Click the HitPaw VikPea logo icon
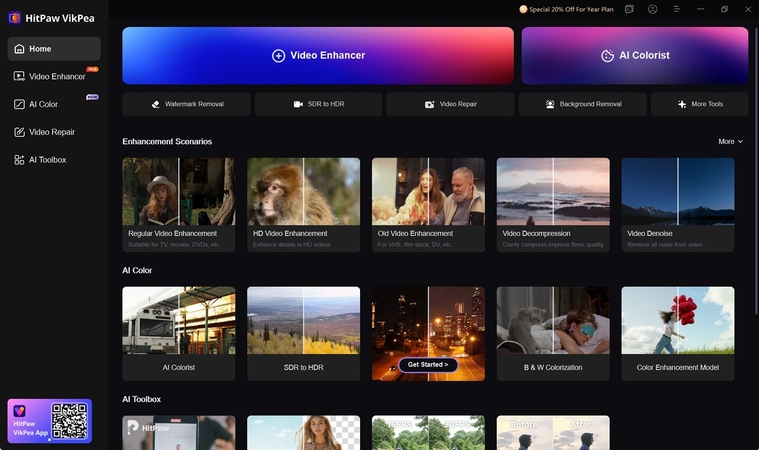The image size is (759, 450). pos(14,18)
